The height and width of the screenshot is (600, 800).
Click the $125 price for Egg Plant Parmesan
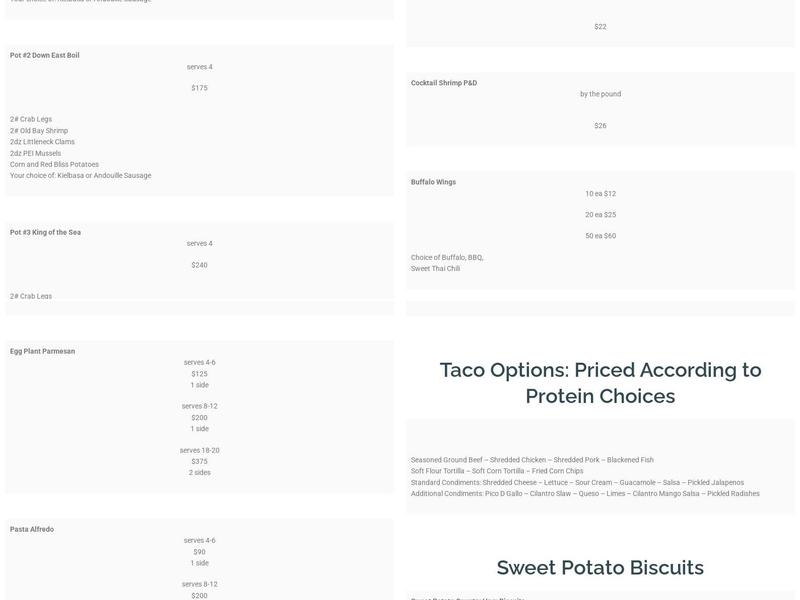(199, 374)
